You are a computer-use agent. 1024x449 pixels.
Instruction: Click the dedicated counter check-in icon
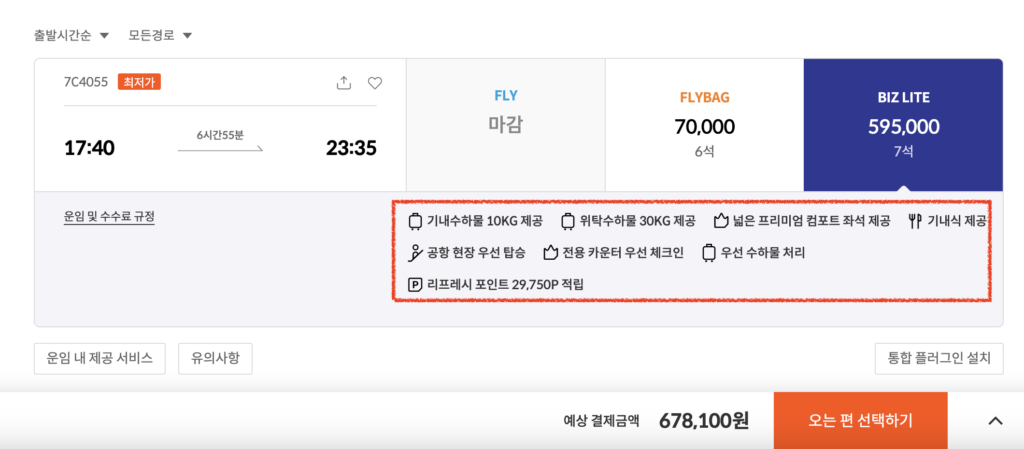(x=550, y=253)
